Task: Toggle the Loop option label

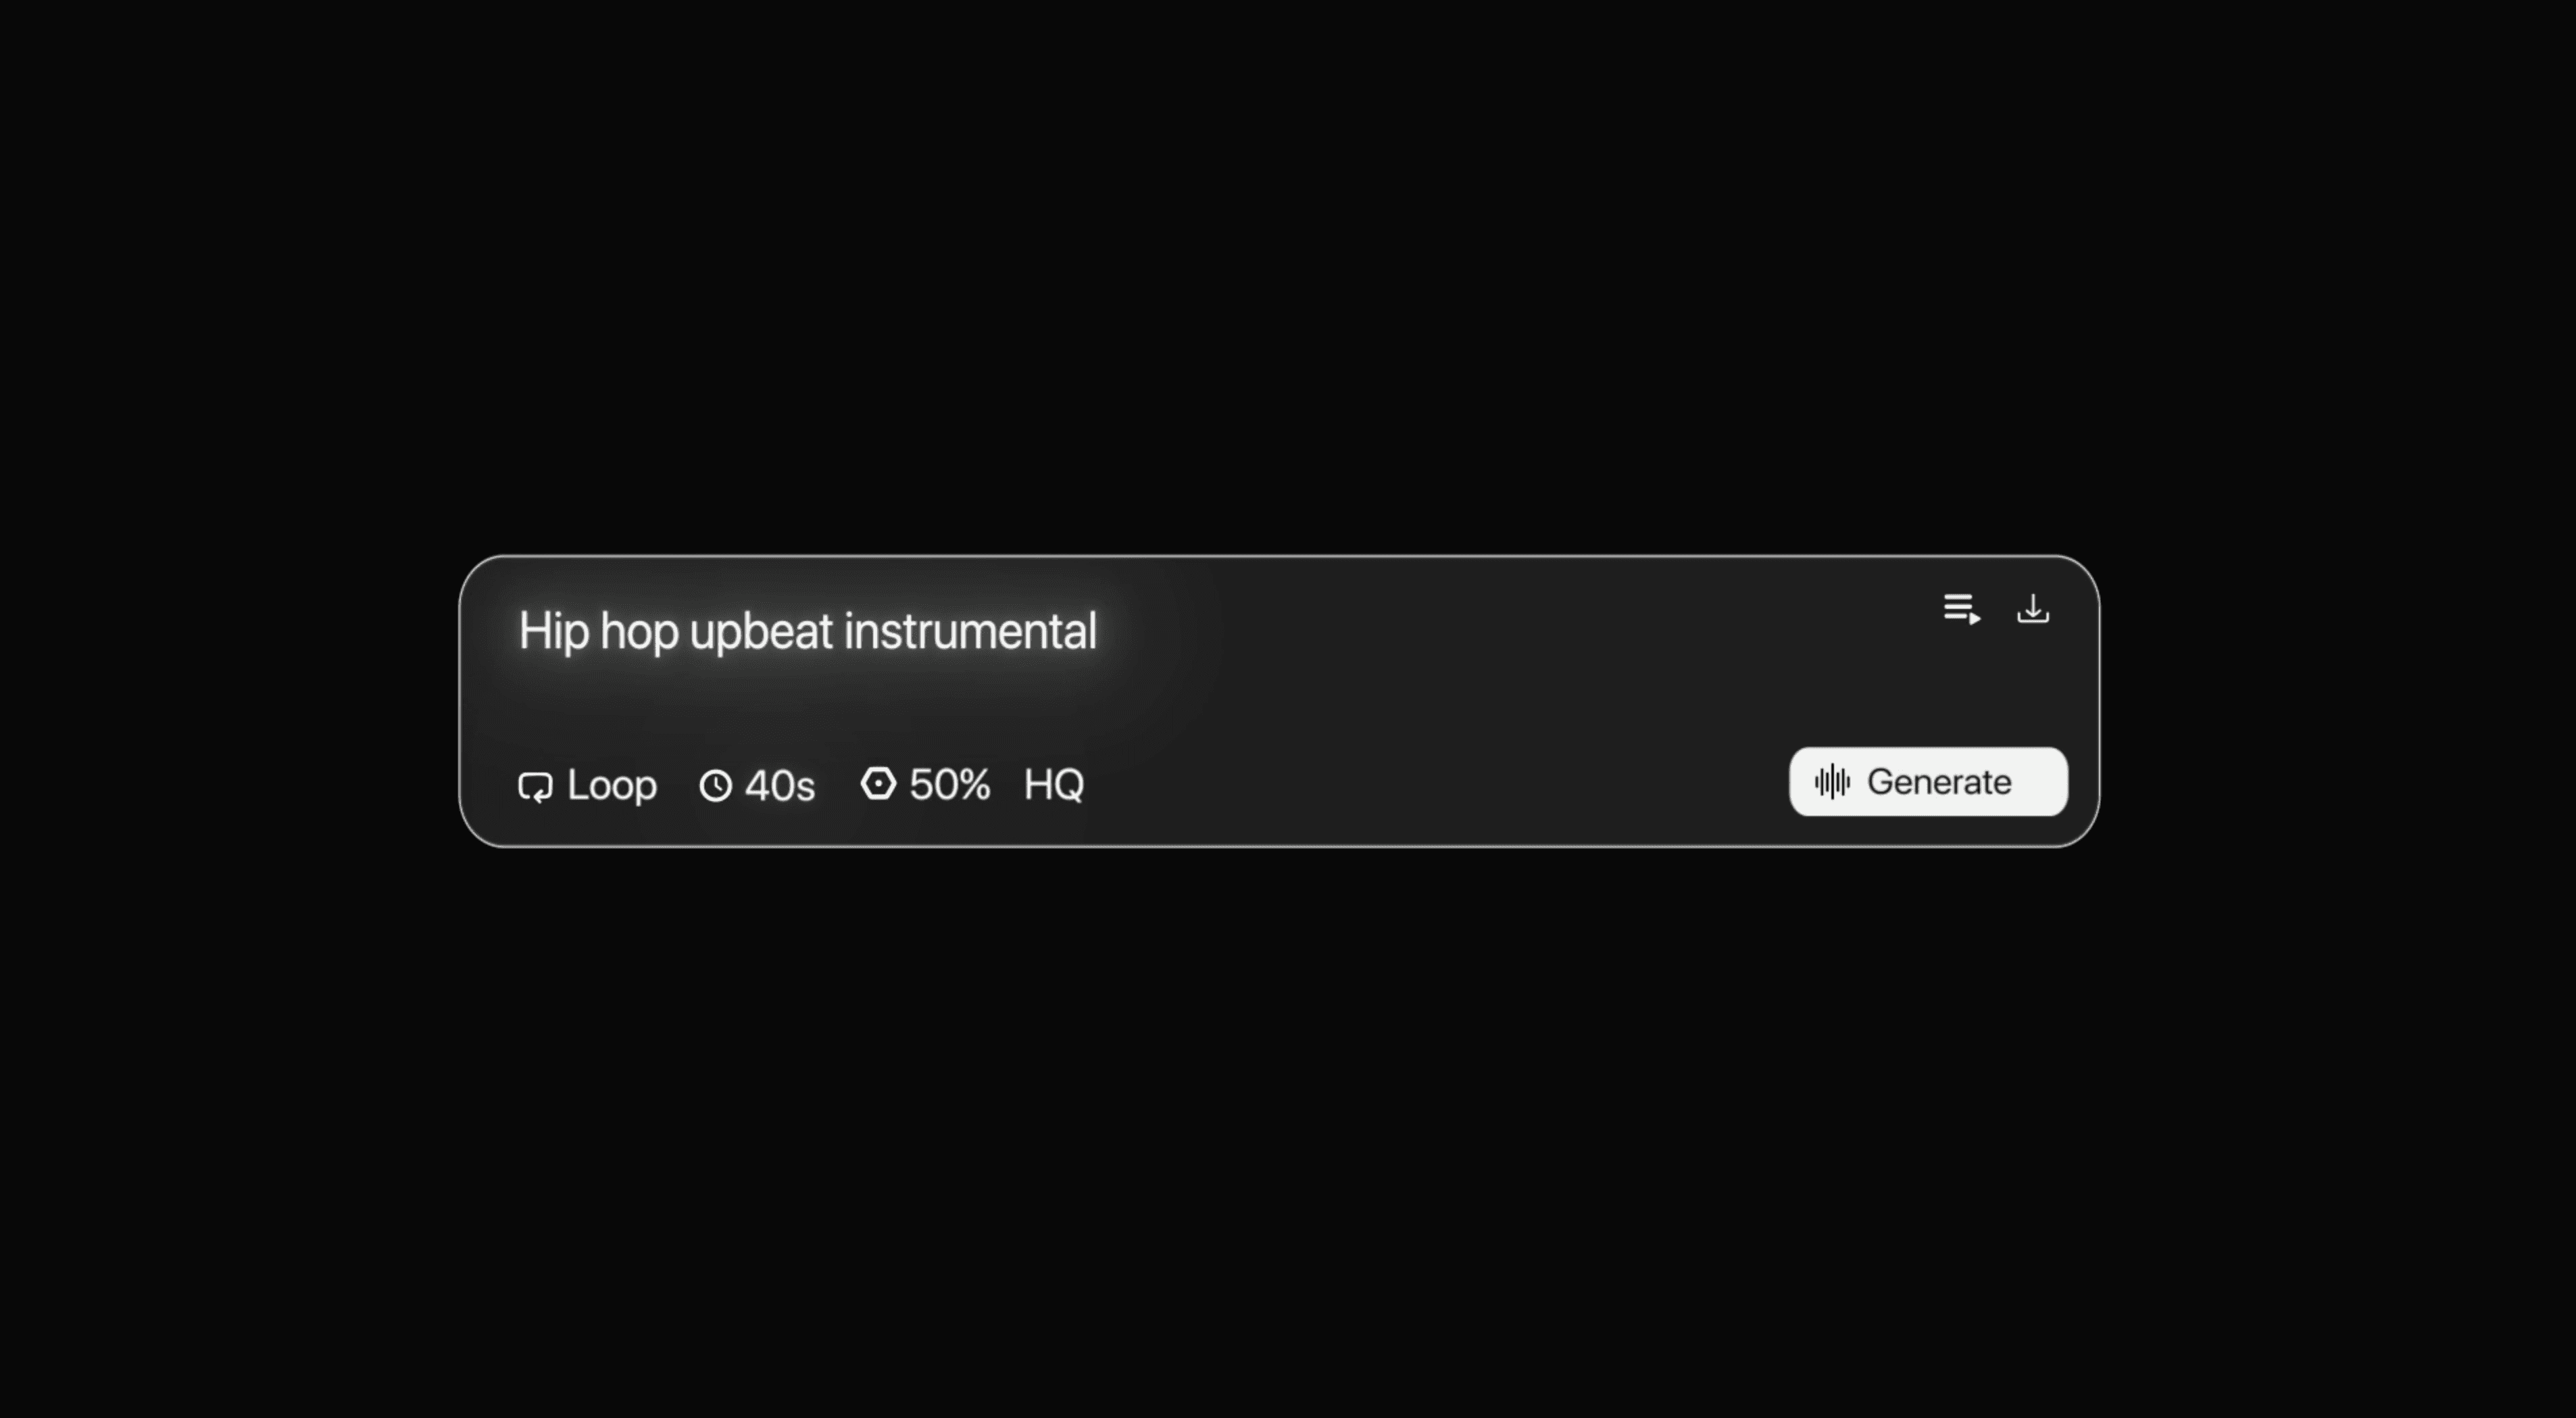Action: [x=612, y=785]
